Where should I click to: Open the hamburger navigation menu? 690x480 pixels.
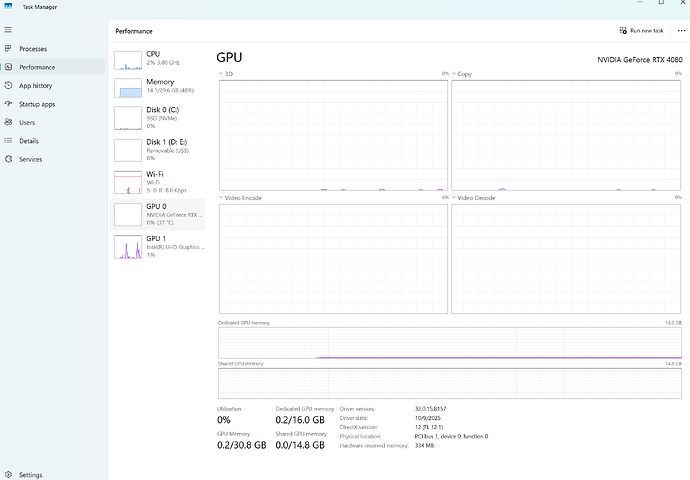pos(8,30)
